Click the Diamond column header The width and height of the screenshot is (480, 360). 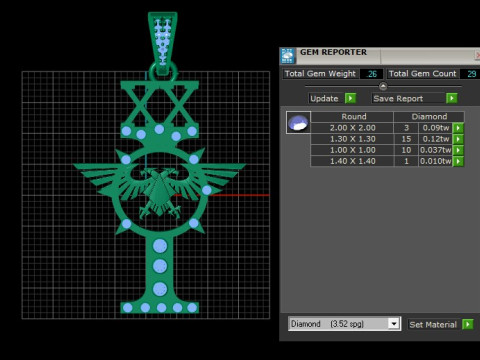tap(429, 117)
